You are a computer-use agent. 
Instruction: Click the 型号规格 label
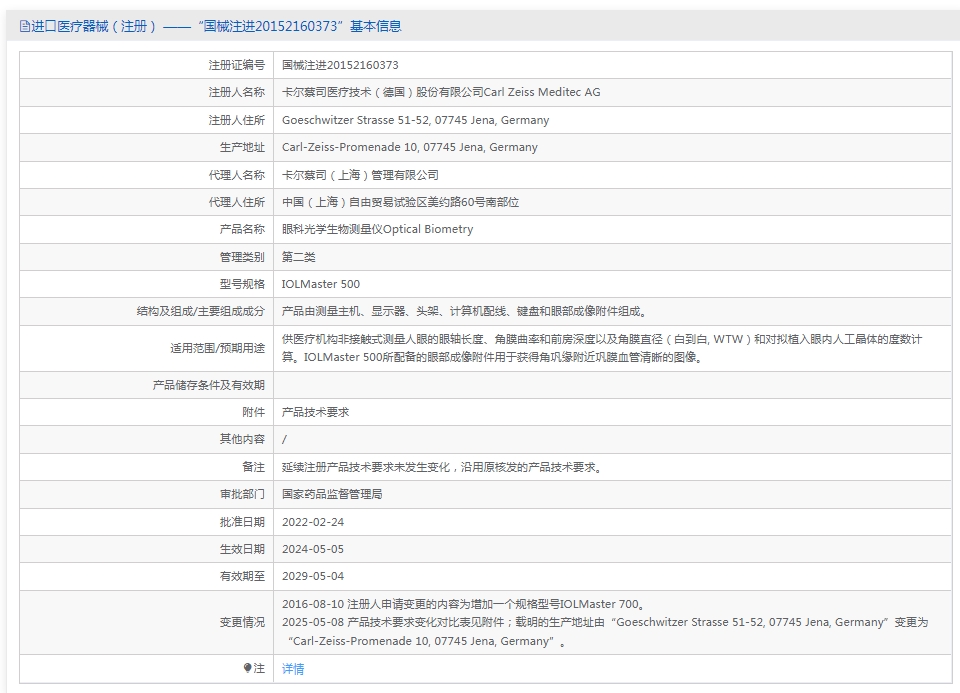242,284
